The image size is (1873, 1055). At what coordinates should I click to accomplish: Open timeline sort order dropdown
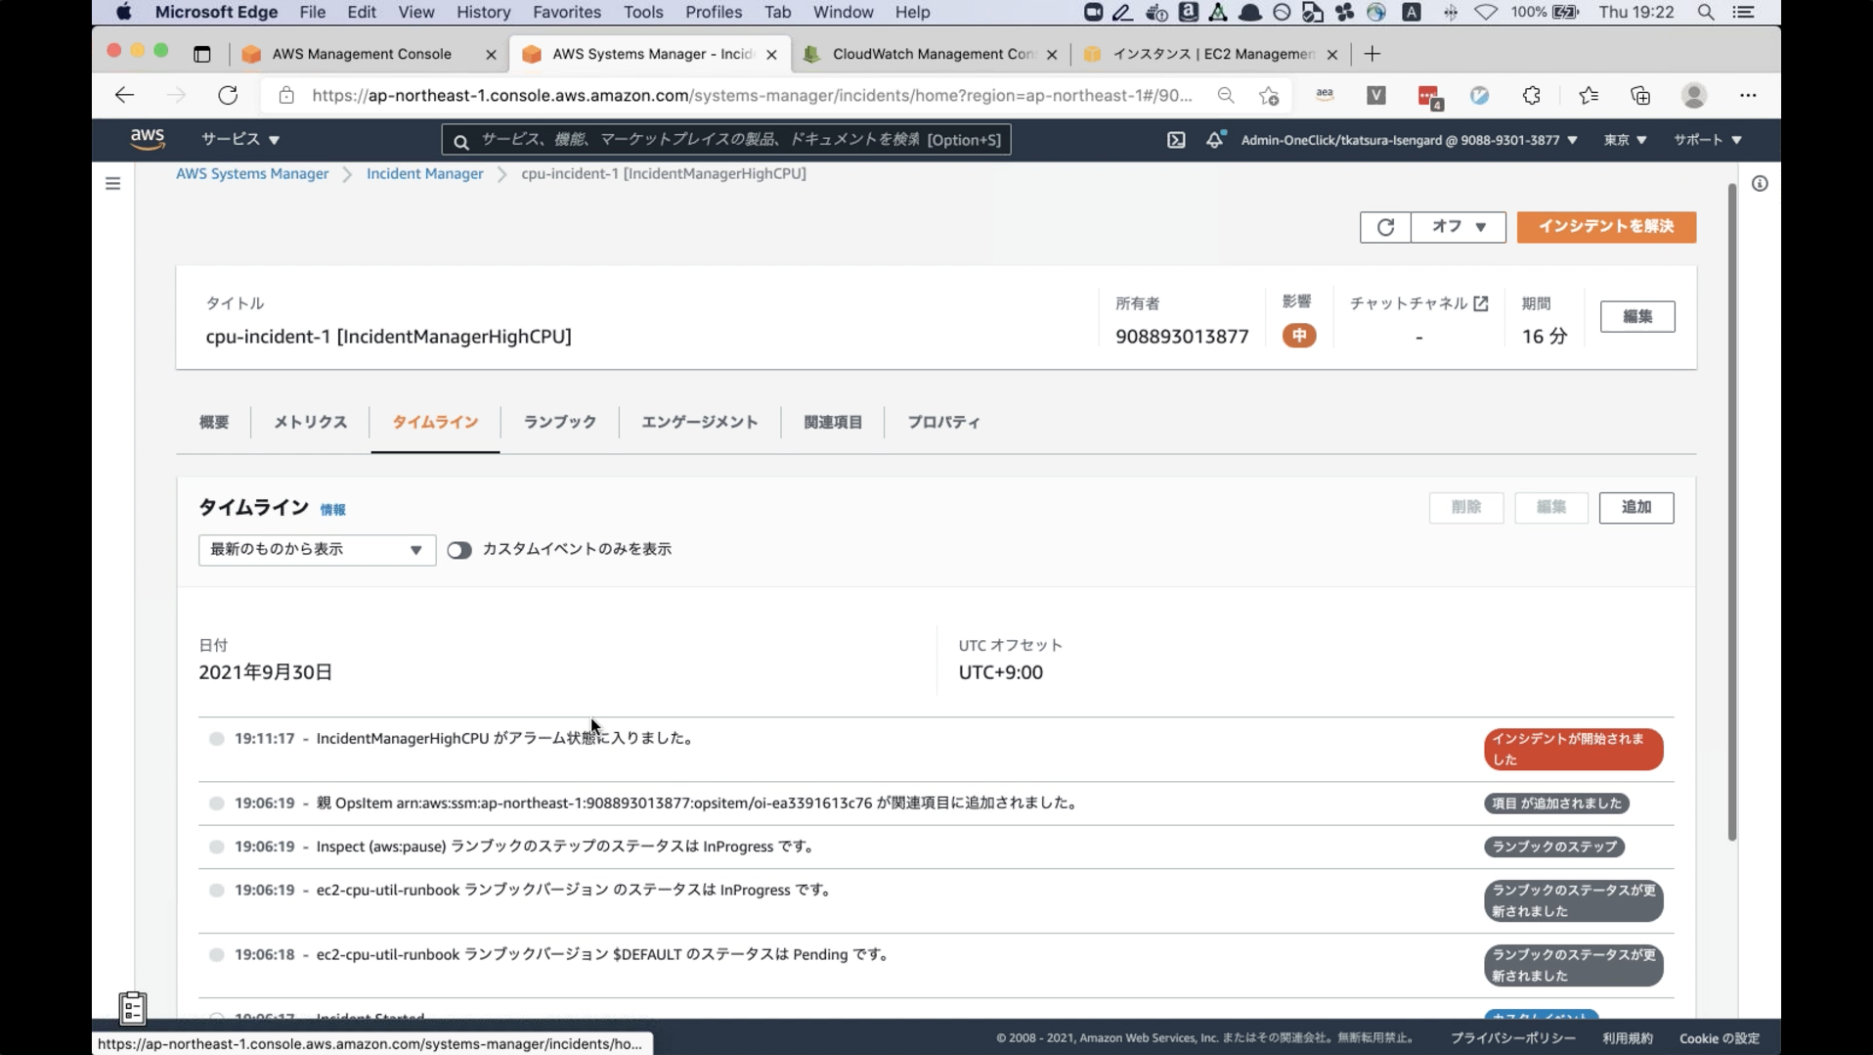tap(317, 549)
